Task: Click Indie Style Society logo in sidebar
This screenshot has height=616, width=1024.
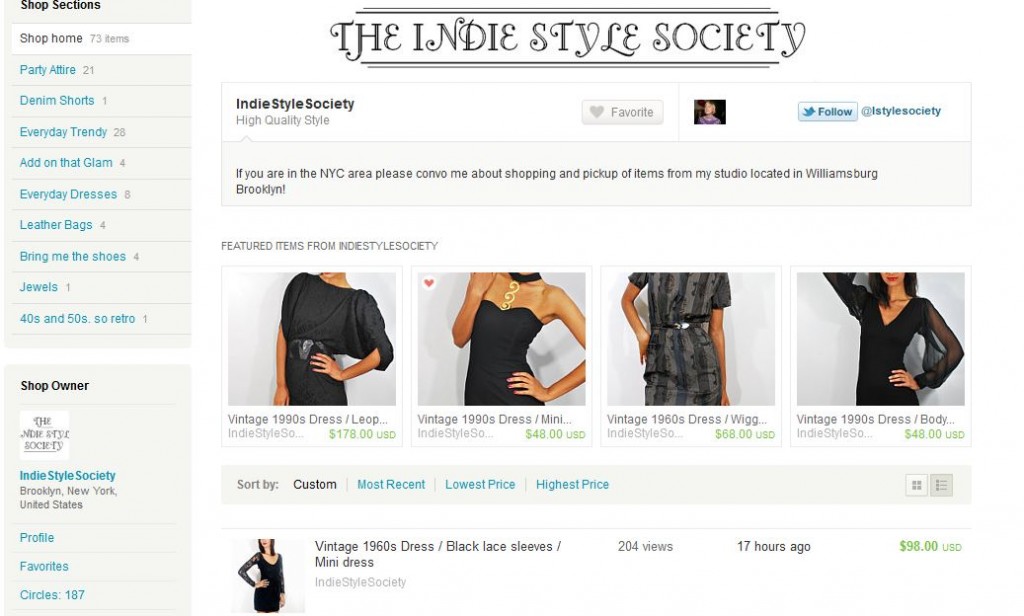Action: [44, 434]
